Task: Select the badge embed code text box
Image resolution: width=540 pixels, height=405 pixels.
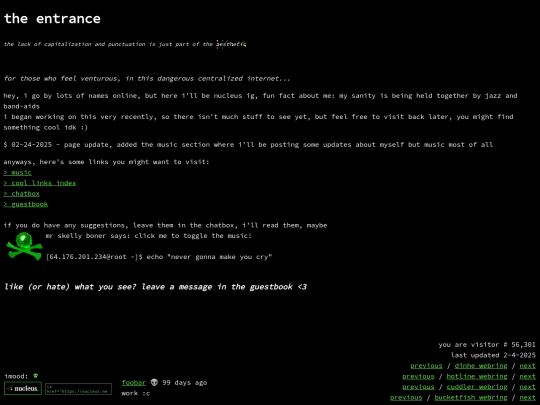Action: coord(79,389)
